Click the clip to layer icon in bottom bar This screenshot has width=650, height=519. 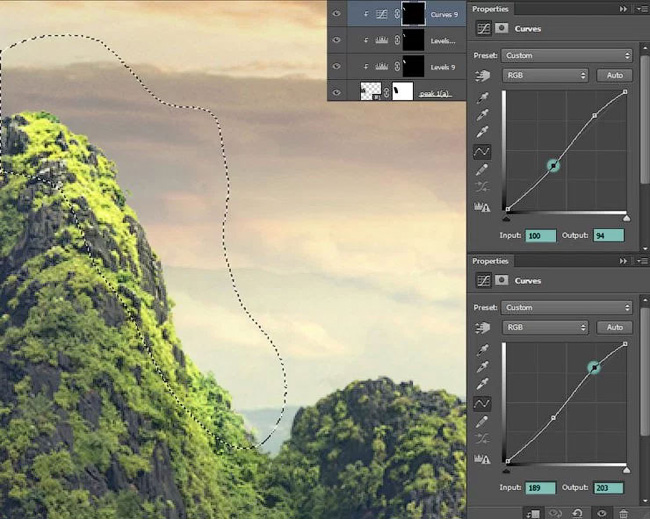pyautogui.click(x=533, y=513)
